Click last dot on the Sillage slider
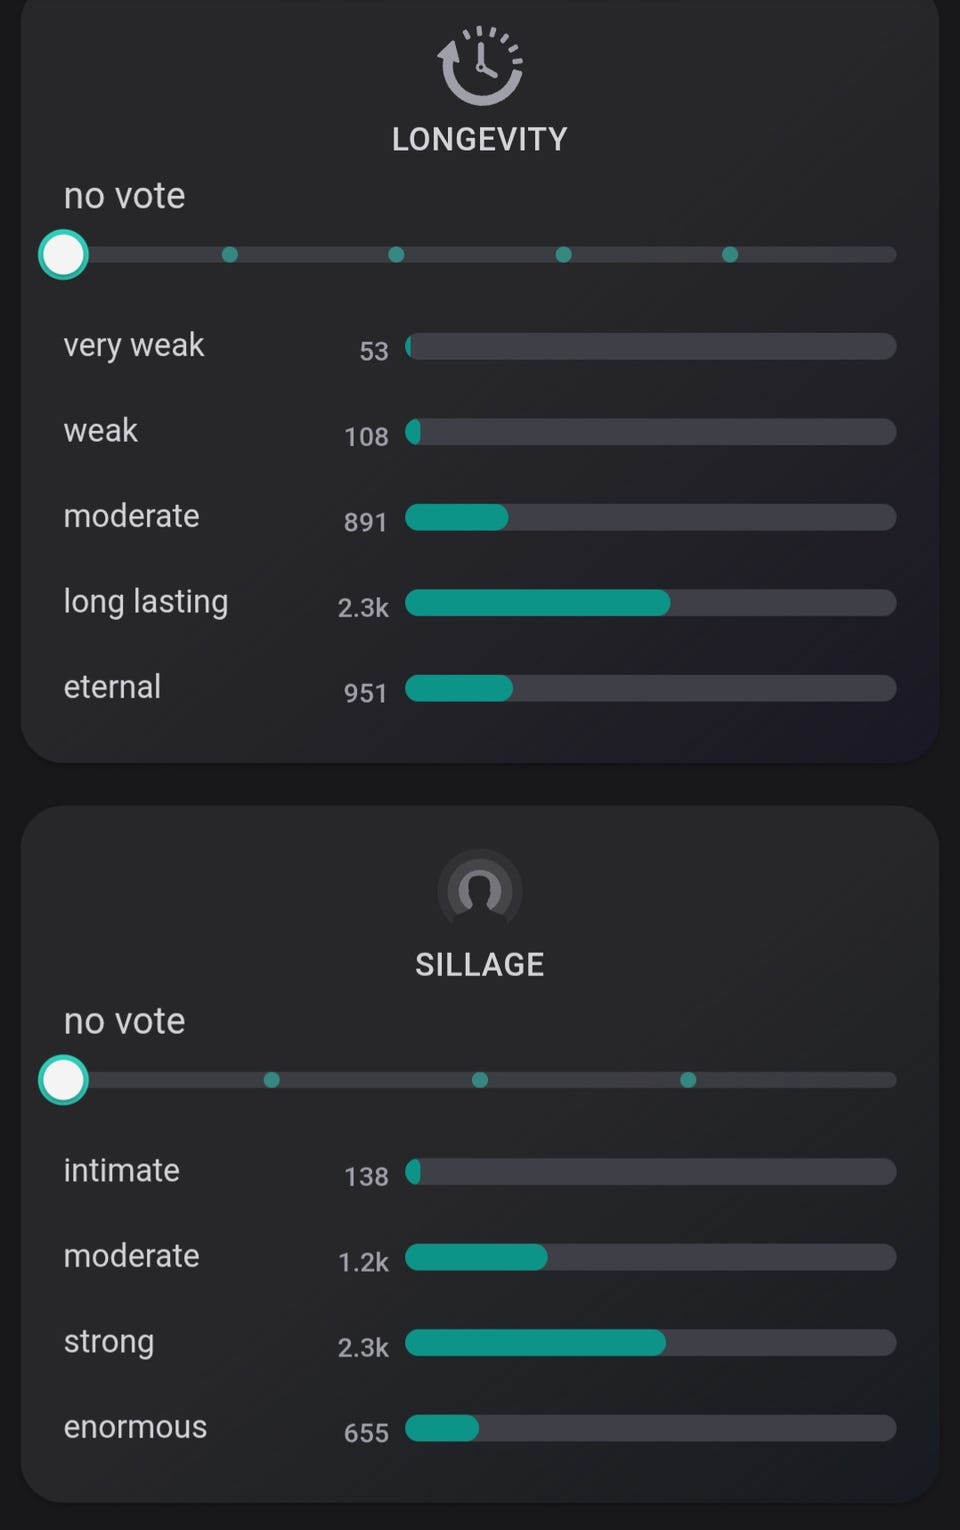960x1530 pixels. click(x=688, y=1080)
